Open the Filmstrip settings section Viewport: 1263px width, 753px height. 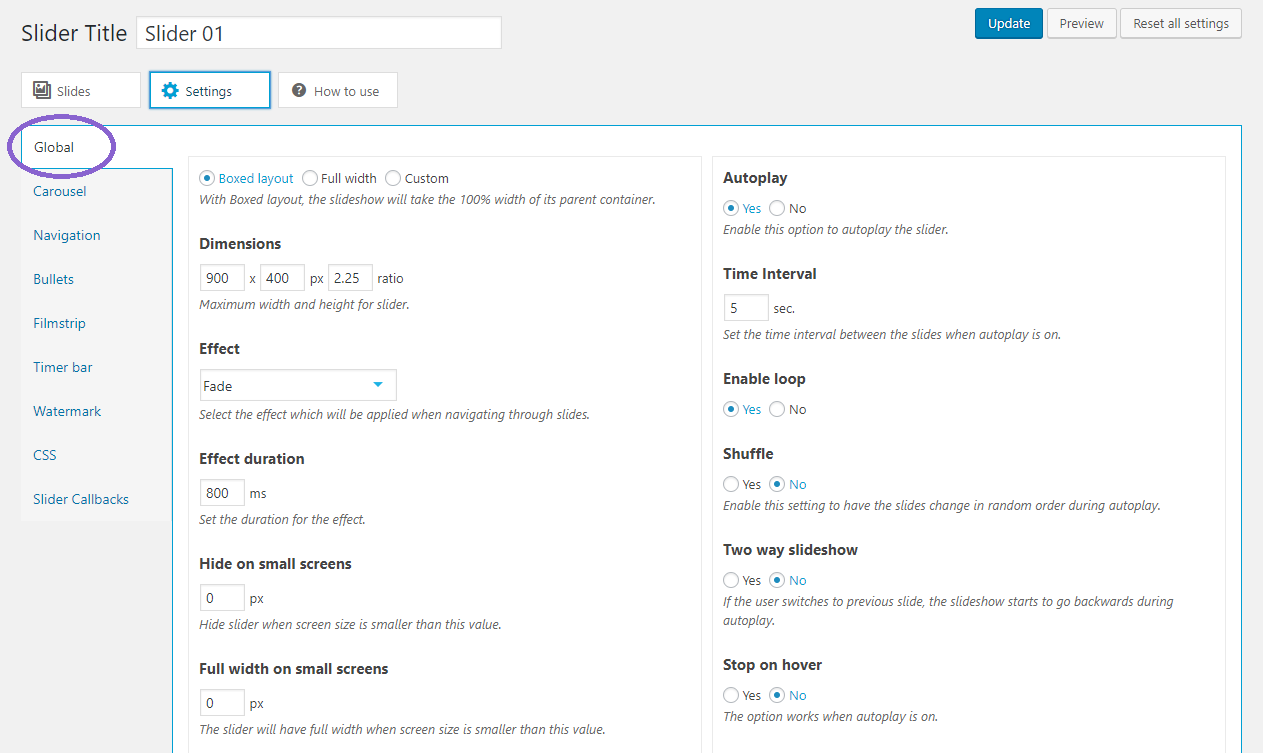coord(60,323)
